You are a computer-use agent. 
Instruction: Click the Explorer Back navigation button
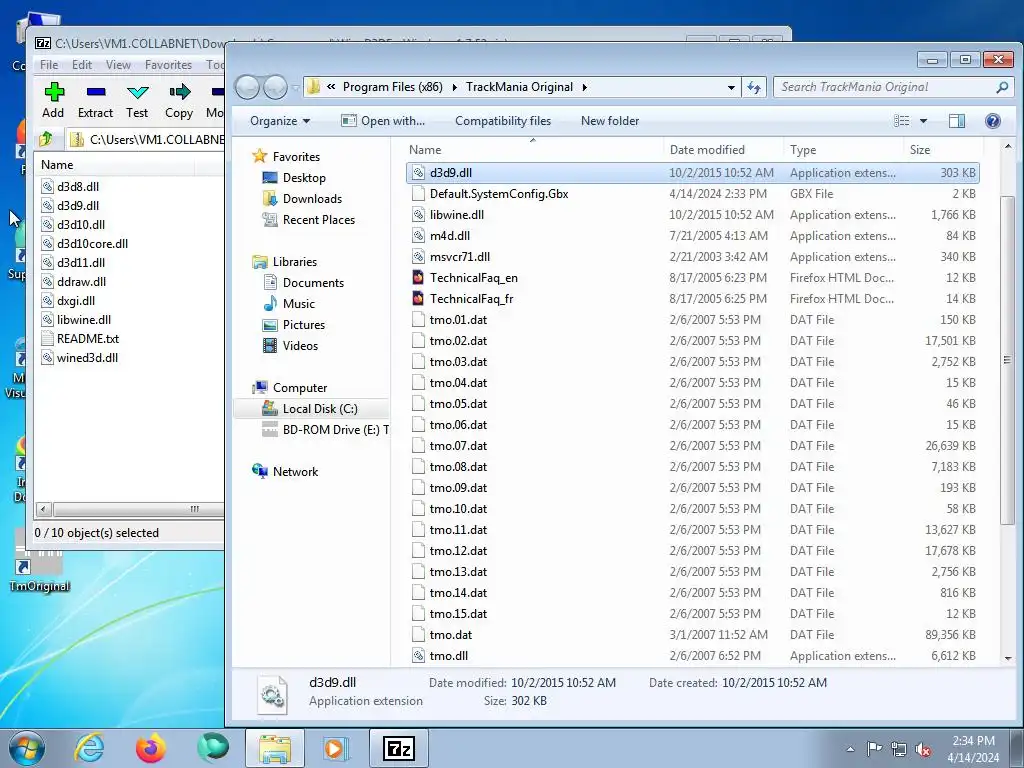[x=248, y=87]
